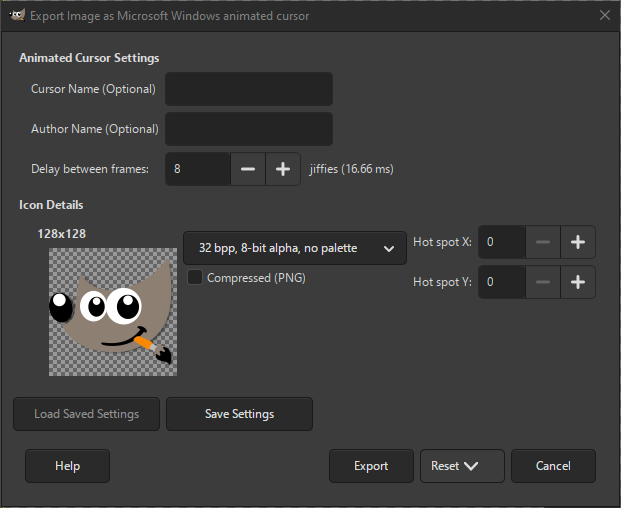Enable the Compressed (PNG) checkbox
The image size is (621, 508).
point(195,277)
